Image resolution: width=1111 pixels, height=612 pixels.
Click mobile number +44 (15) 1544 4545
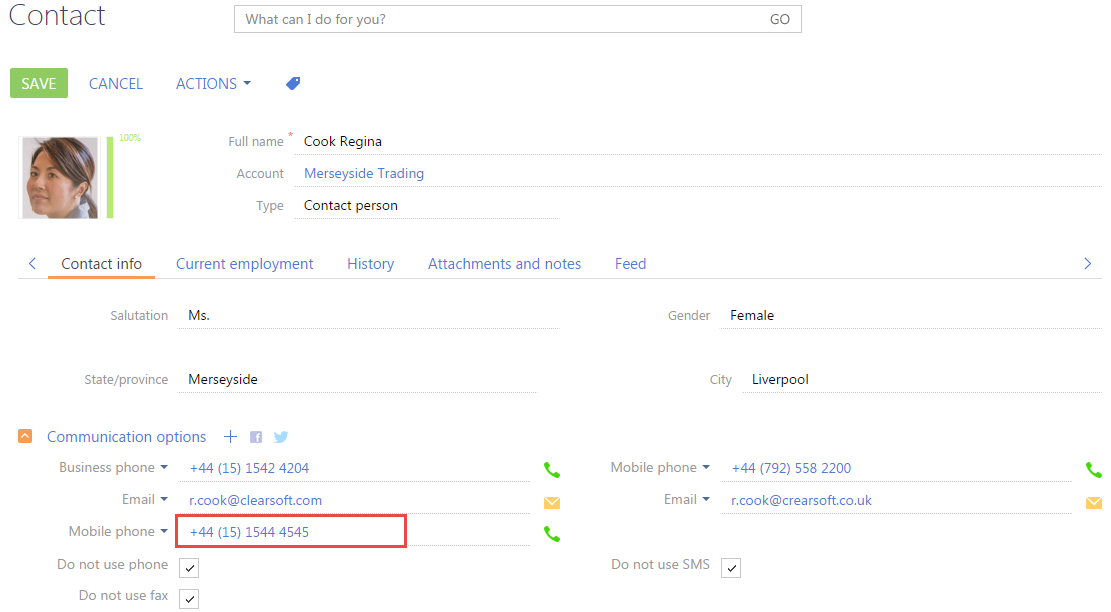(249, 532)
